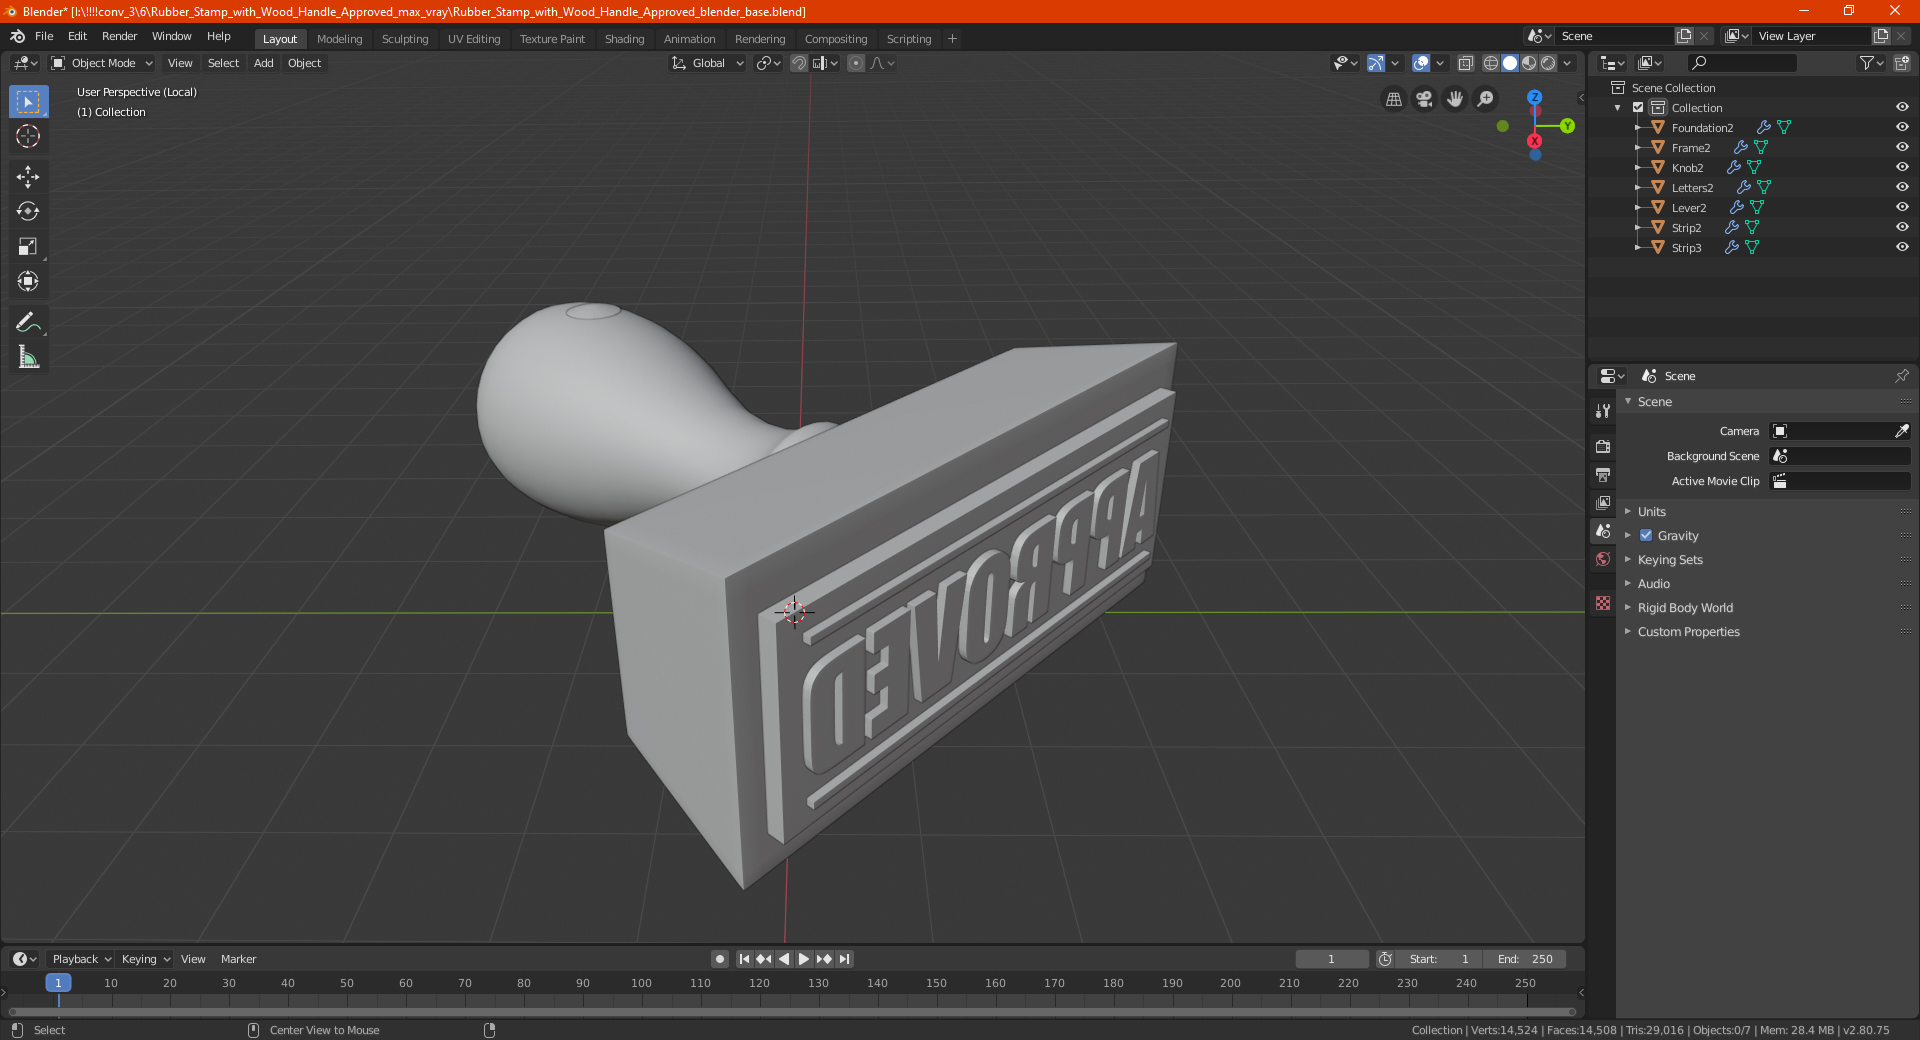
Task: Open the viewport Add menu
Action: tap(264, 63)
